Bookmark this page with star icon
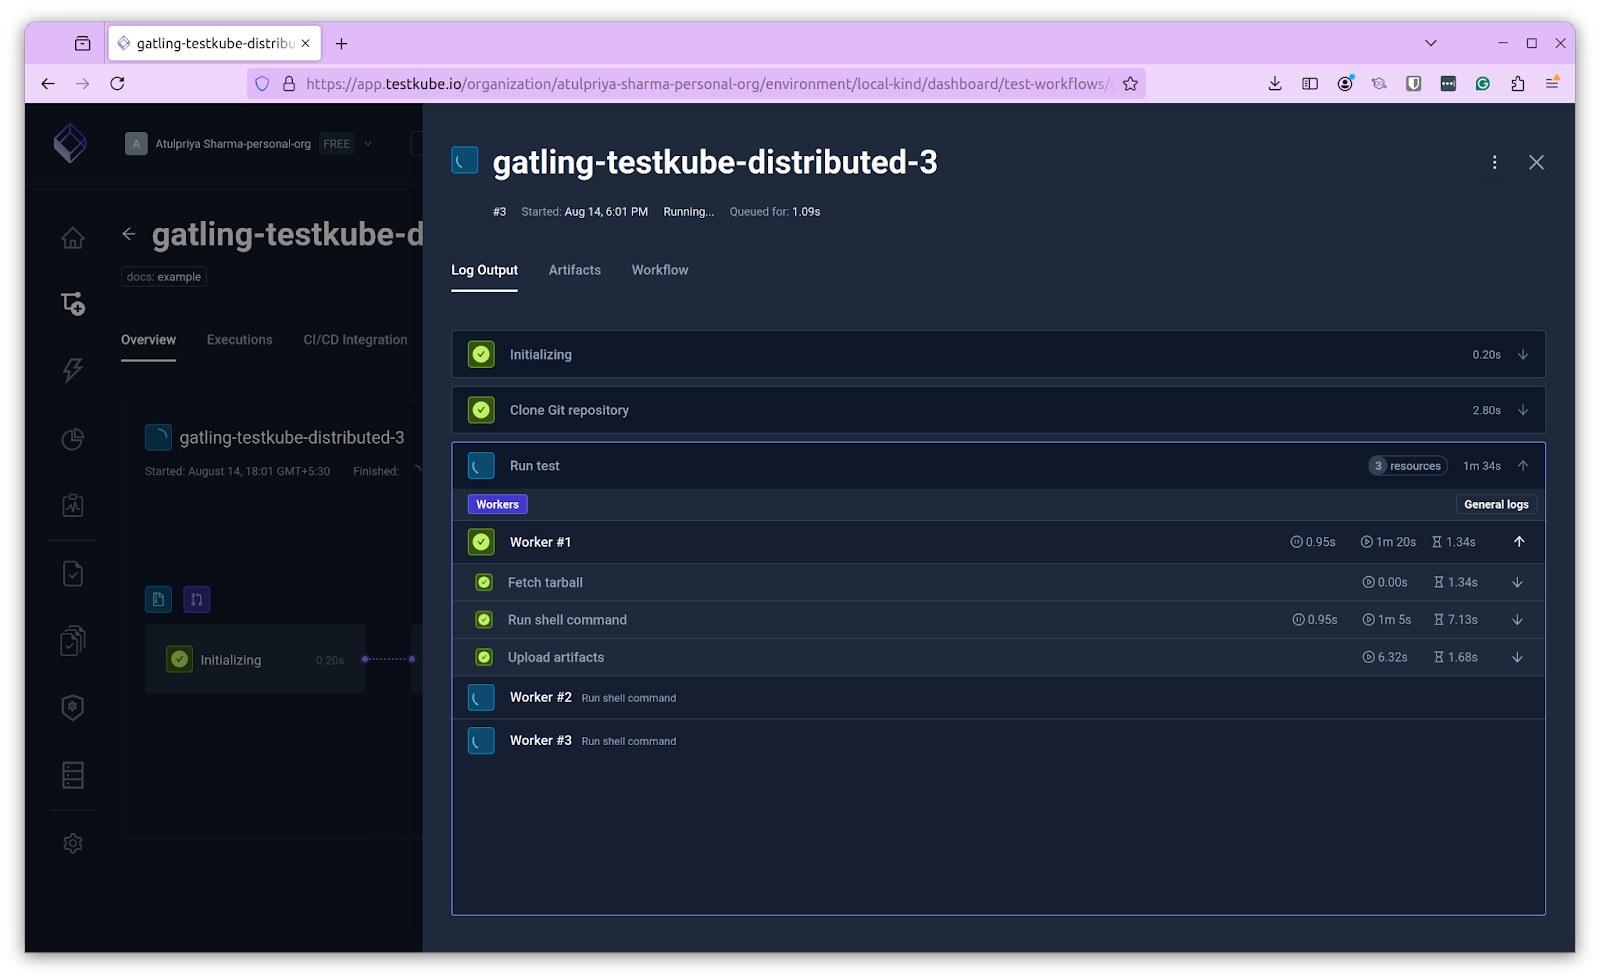The height and width of the screenshot is (980, 1600). (x=1130, y=84)
